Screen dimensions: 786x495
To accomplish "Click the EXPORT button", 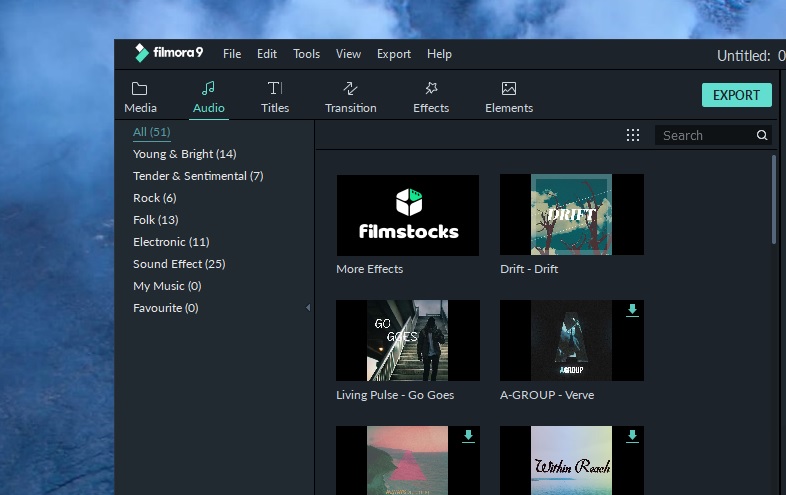I will click(736, 95).
